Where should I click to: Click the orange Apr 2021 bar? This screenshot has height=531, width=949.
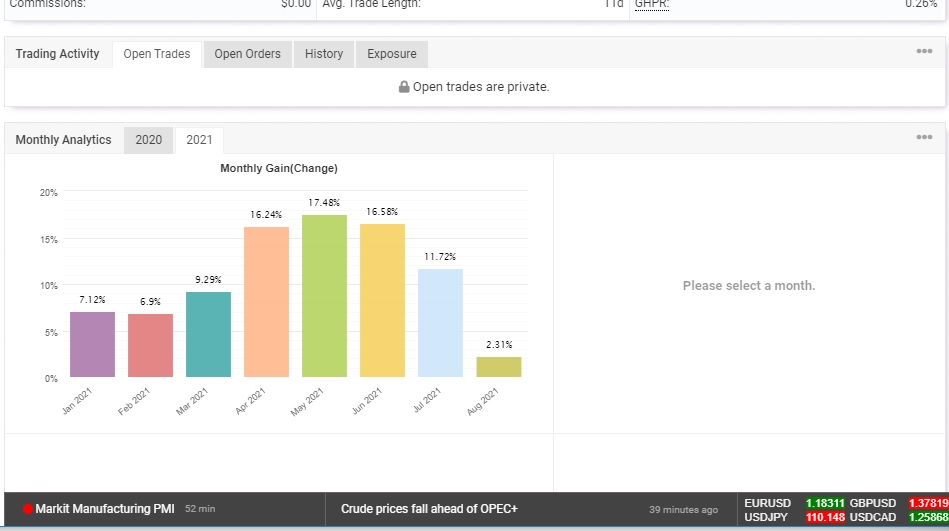[x=266, y=301]
